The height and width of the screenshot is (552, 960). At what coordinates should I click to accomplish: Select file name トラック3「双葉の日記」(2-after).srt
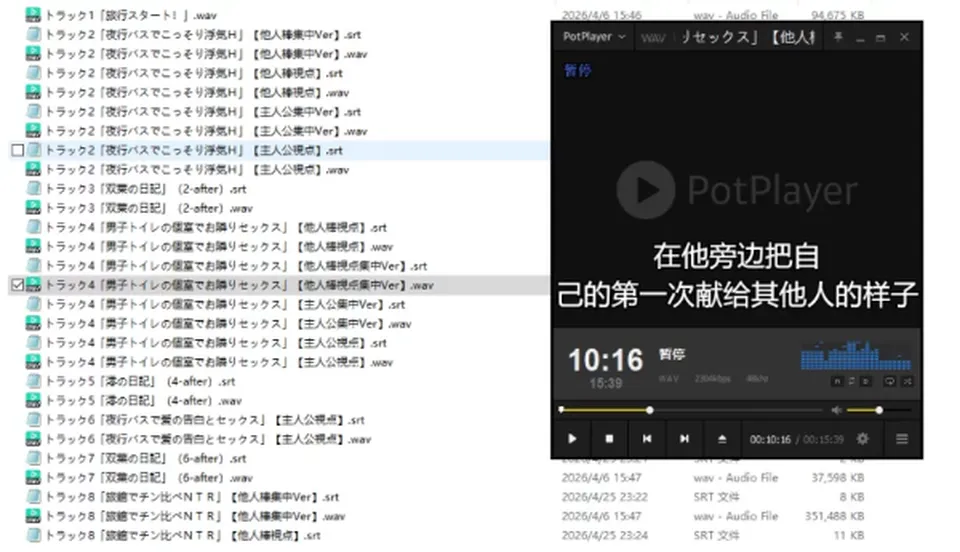[146, 189]
